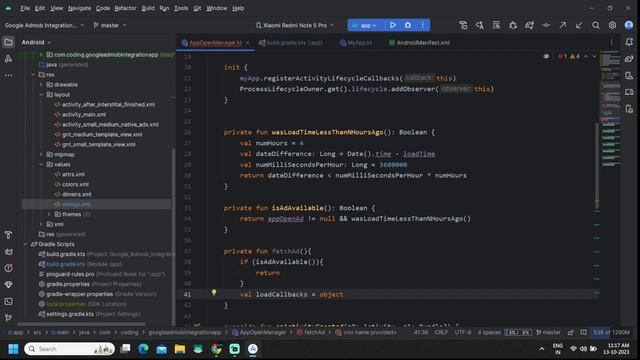This screenshot has height=360, width=640.
Task: Click the Windows taskbar search box
Action: (69, 349)
